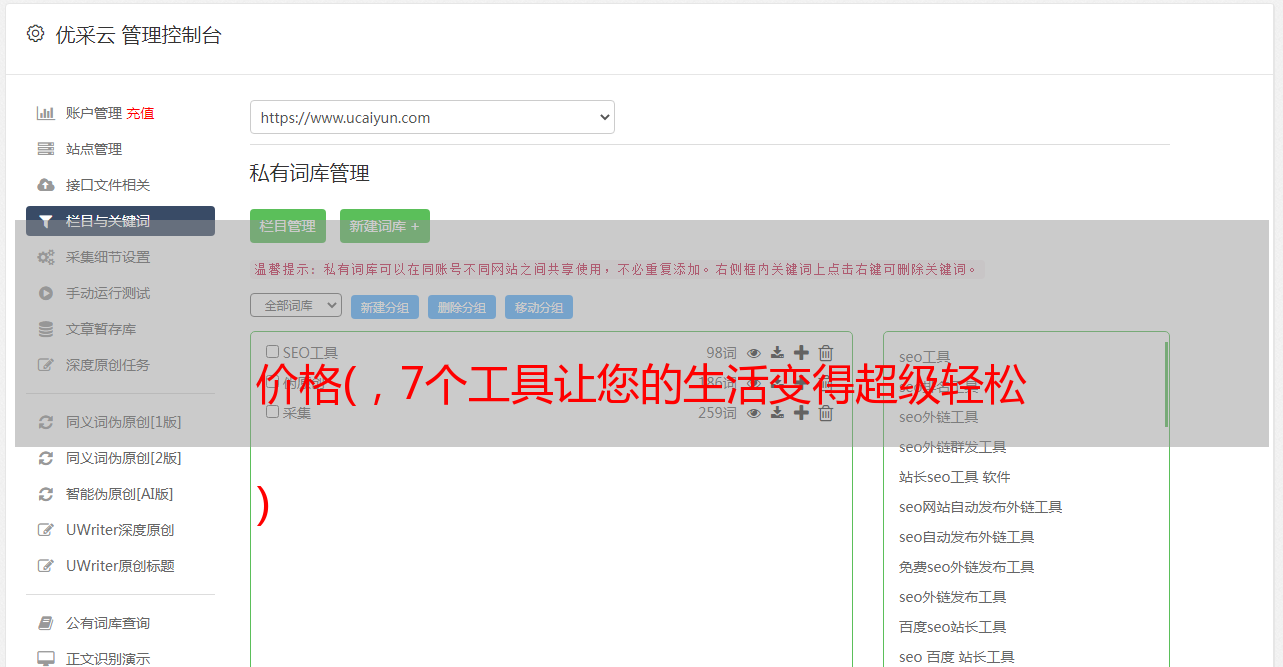This screenshot has height=667, width=1283.
Task: Open 同义词伪原创[2版] in the sidebar
Action: point(124,458)
